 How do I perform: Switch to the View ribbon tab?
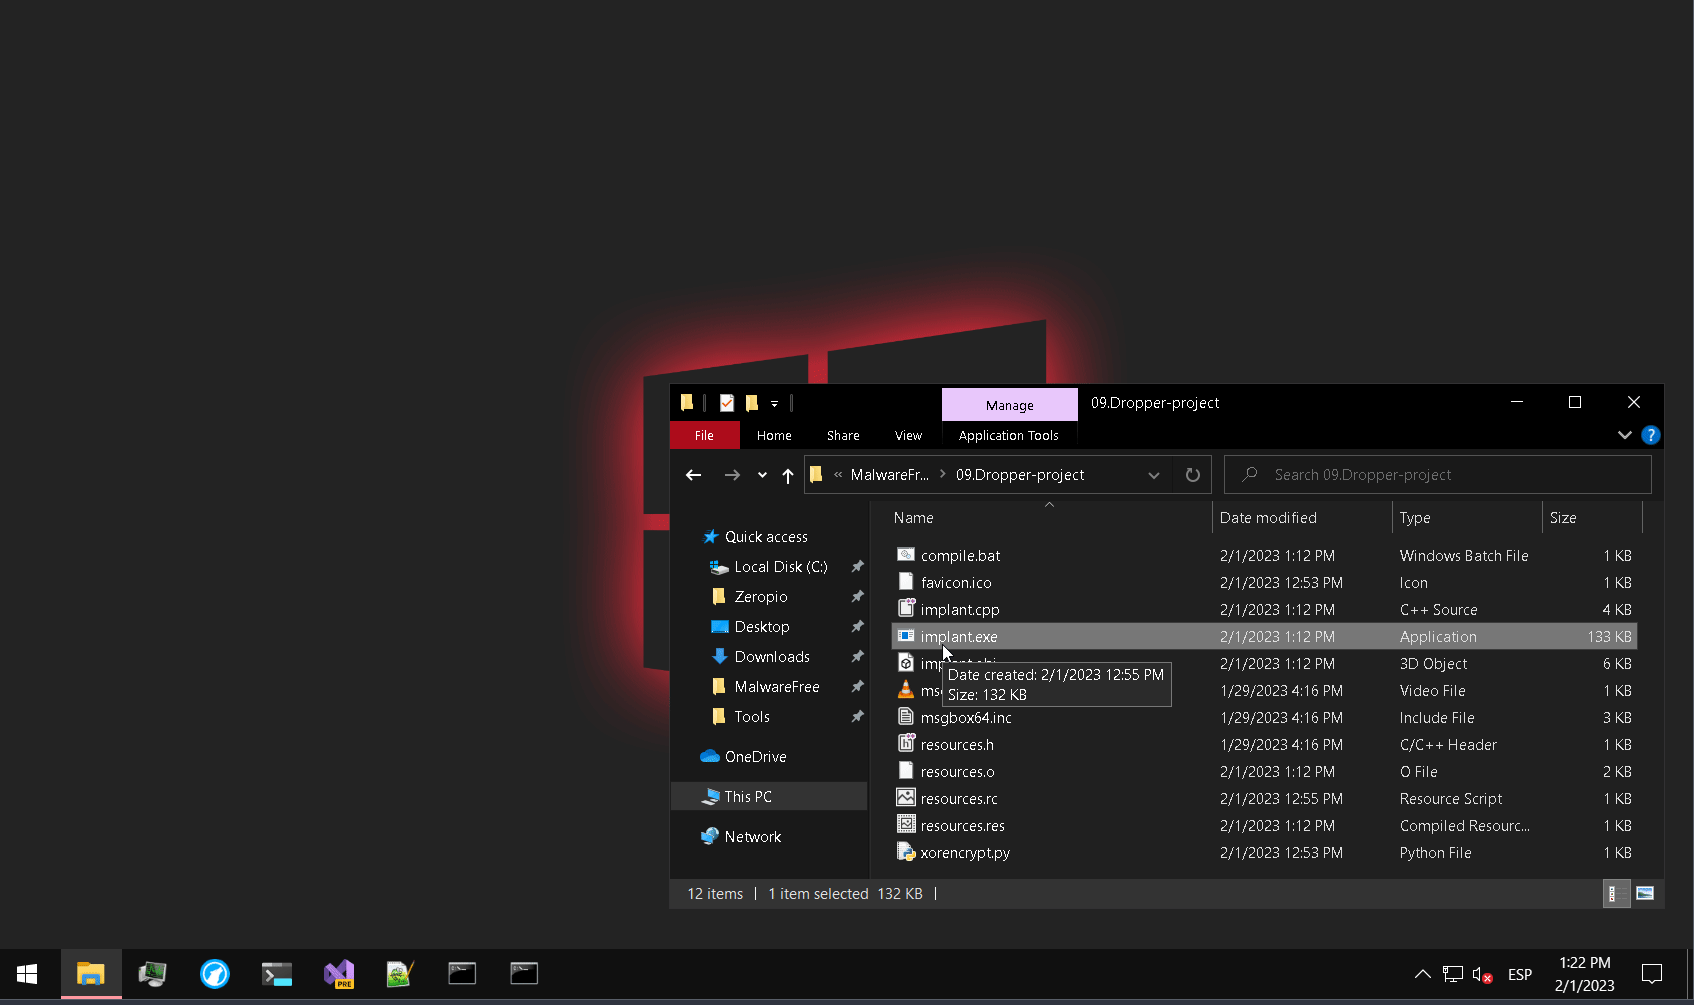click(x=908, y=435)
